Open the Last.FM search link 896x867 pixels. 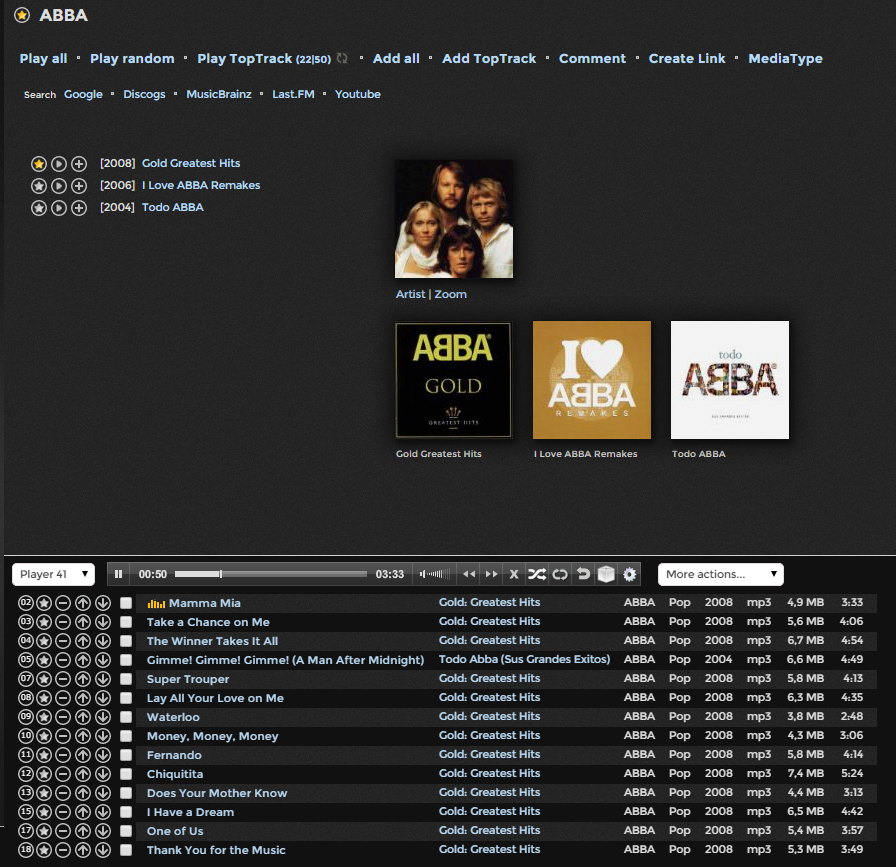[293, 95]
